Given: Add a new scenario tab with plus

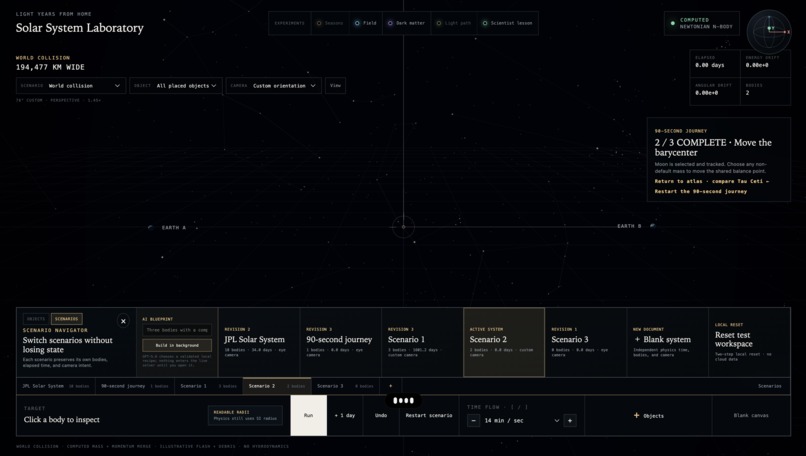Looking at the screenshot, I should pyautogui.click(x=391, y=386).
